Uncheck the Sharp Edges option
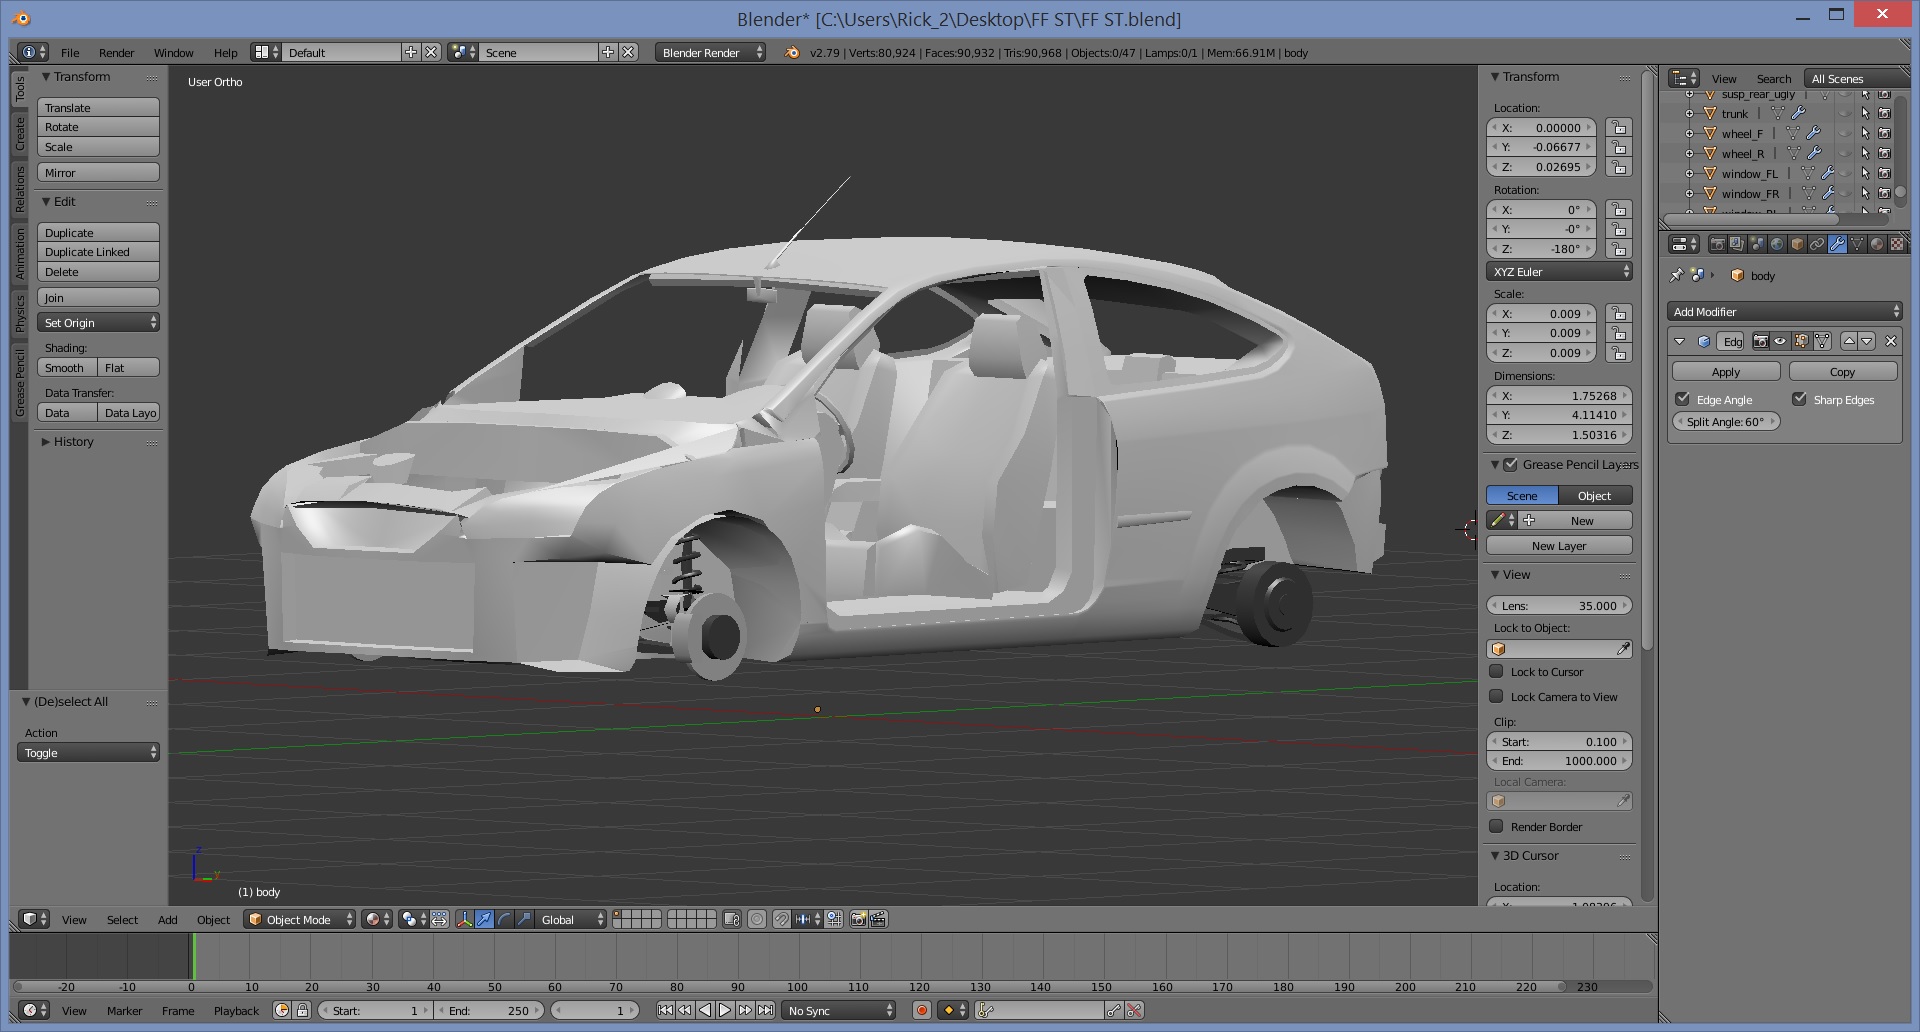Viewport: 1920px width, 1032px height. coord(1799,399)
